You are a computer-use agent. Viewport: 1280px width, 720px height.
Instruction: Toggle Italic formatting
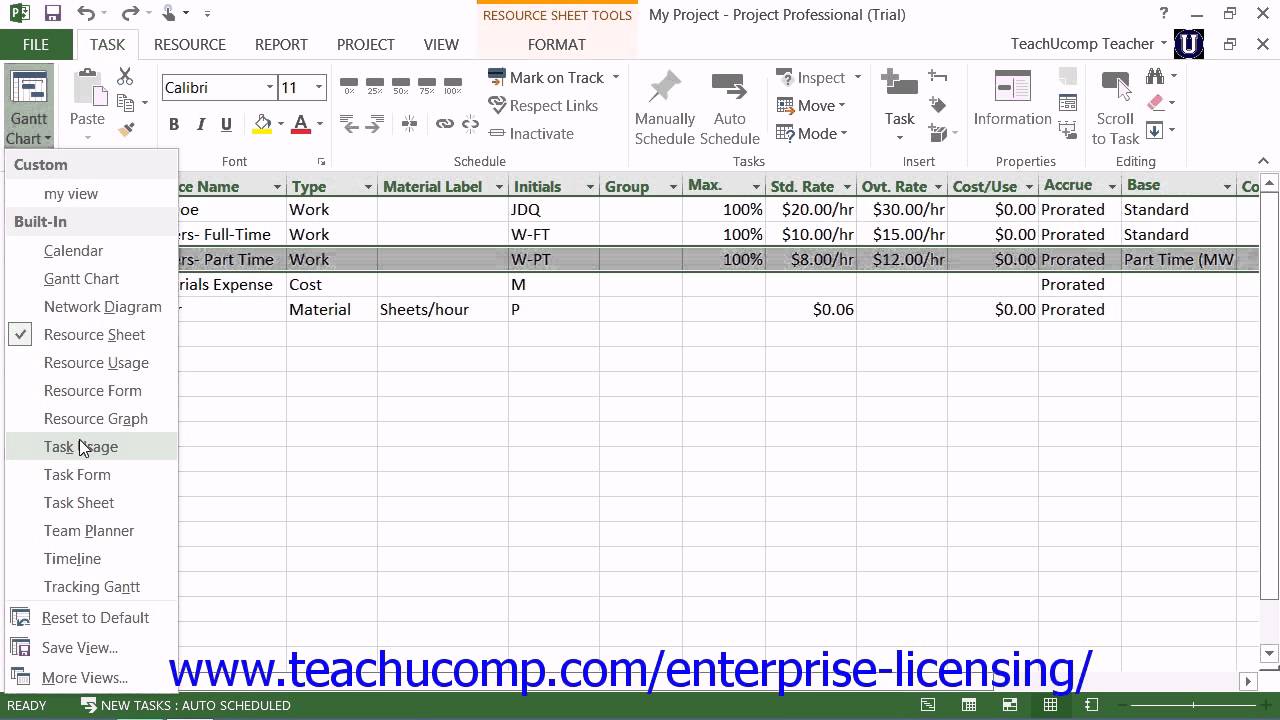[x=200, y=124]
